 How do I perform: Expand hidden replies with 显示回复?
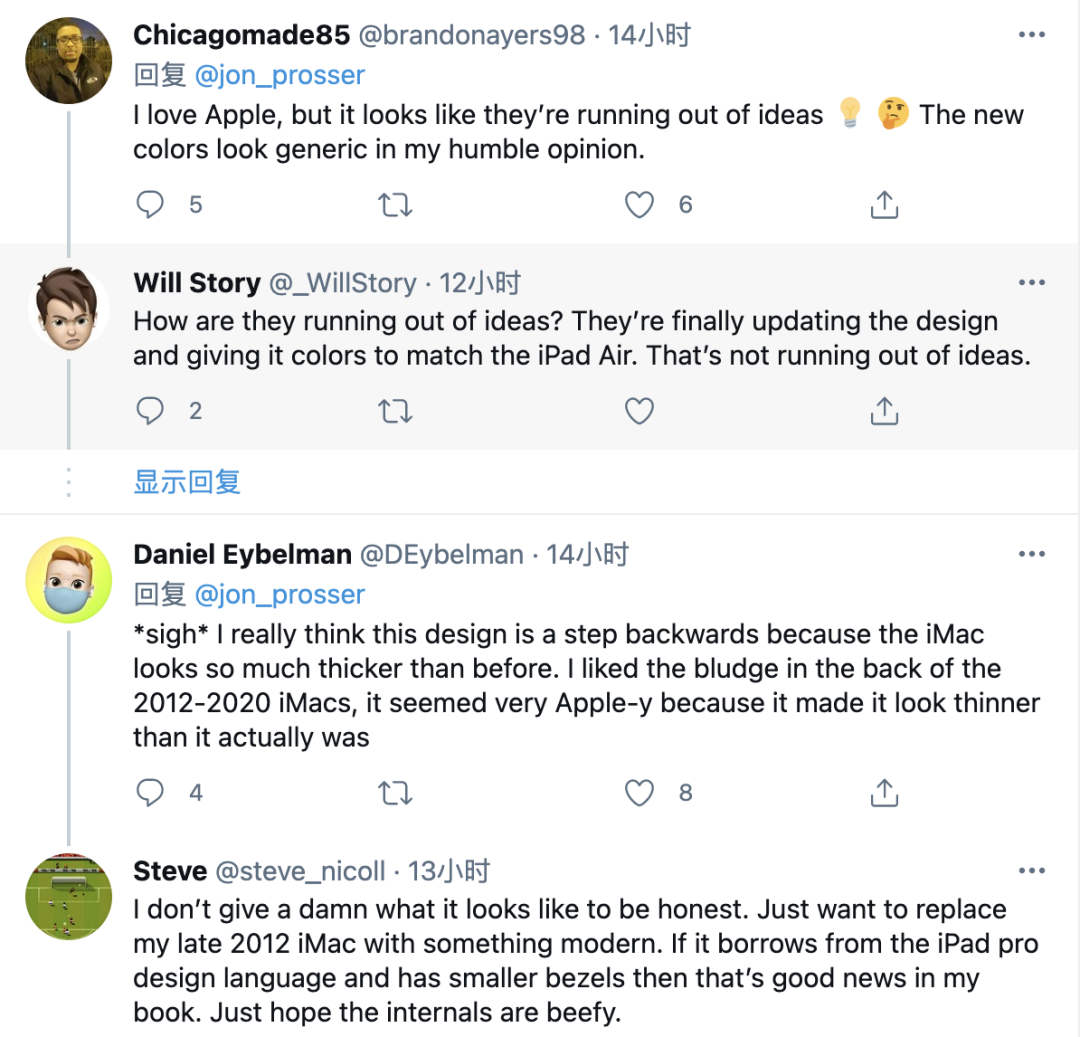187,481
